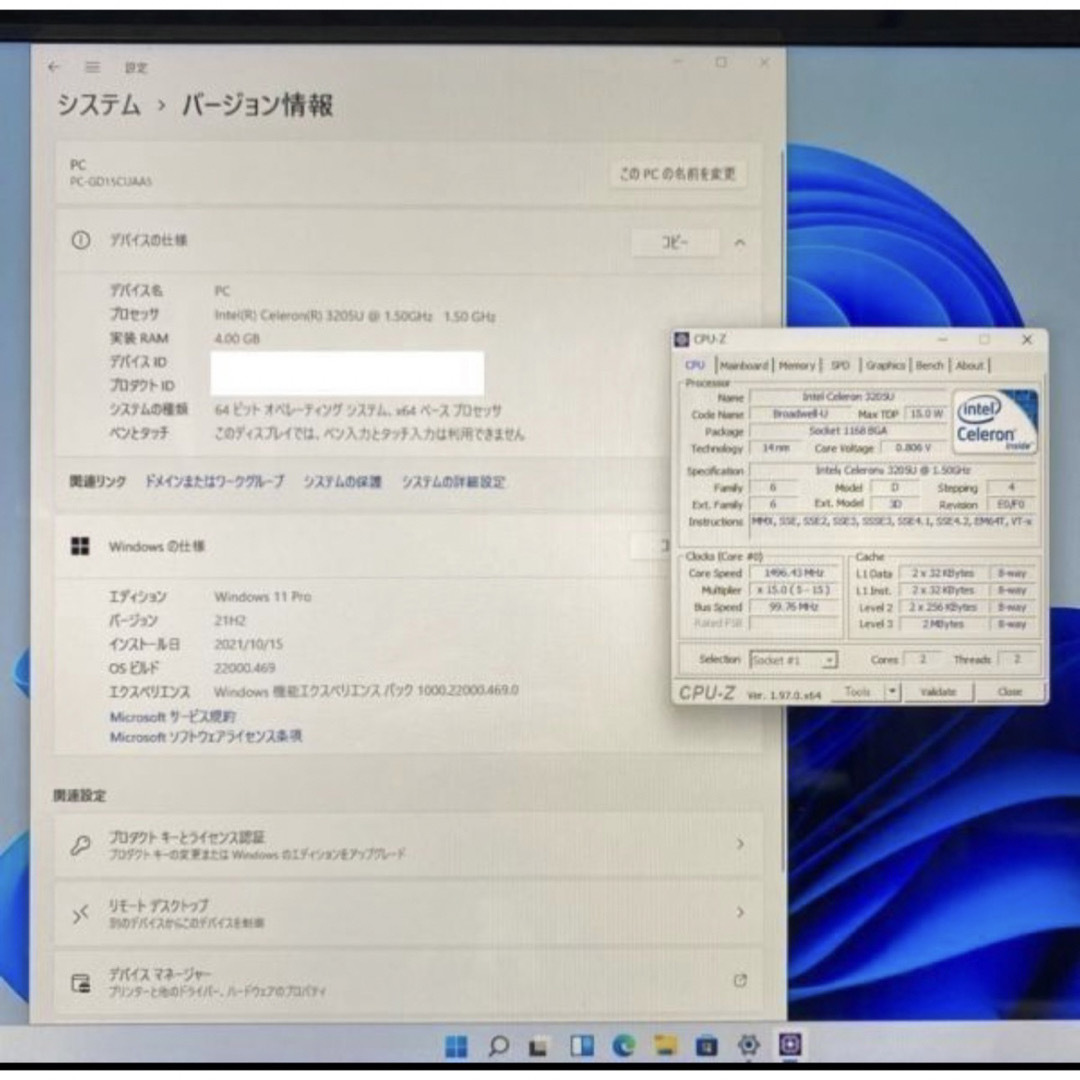Open Task View from taskbar
The width and height of the screenshot is (1080, 1080).
[x=539, y=1047]
